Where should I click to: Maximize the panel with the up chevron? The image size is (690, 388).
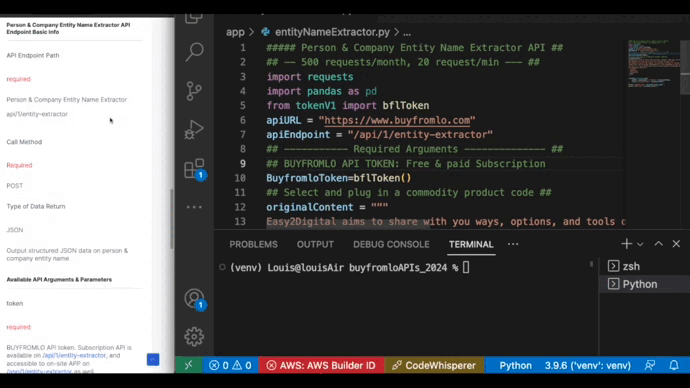coord(658,244)
